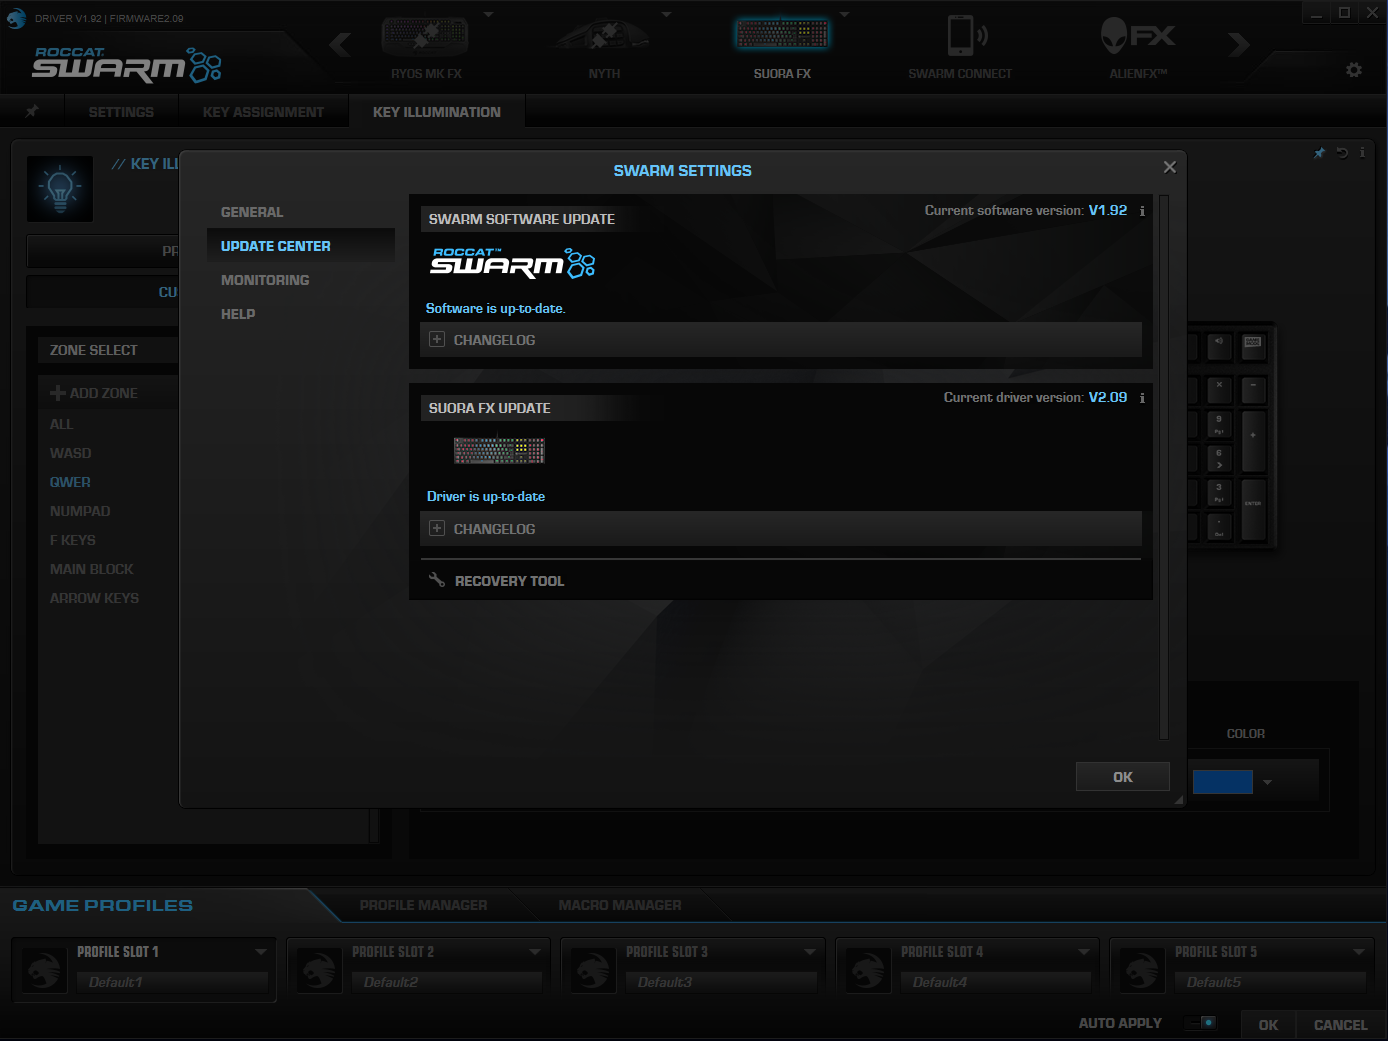Select the F KEYS zone

point(73,540)
